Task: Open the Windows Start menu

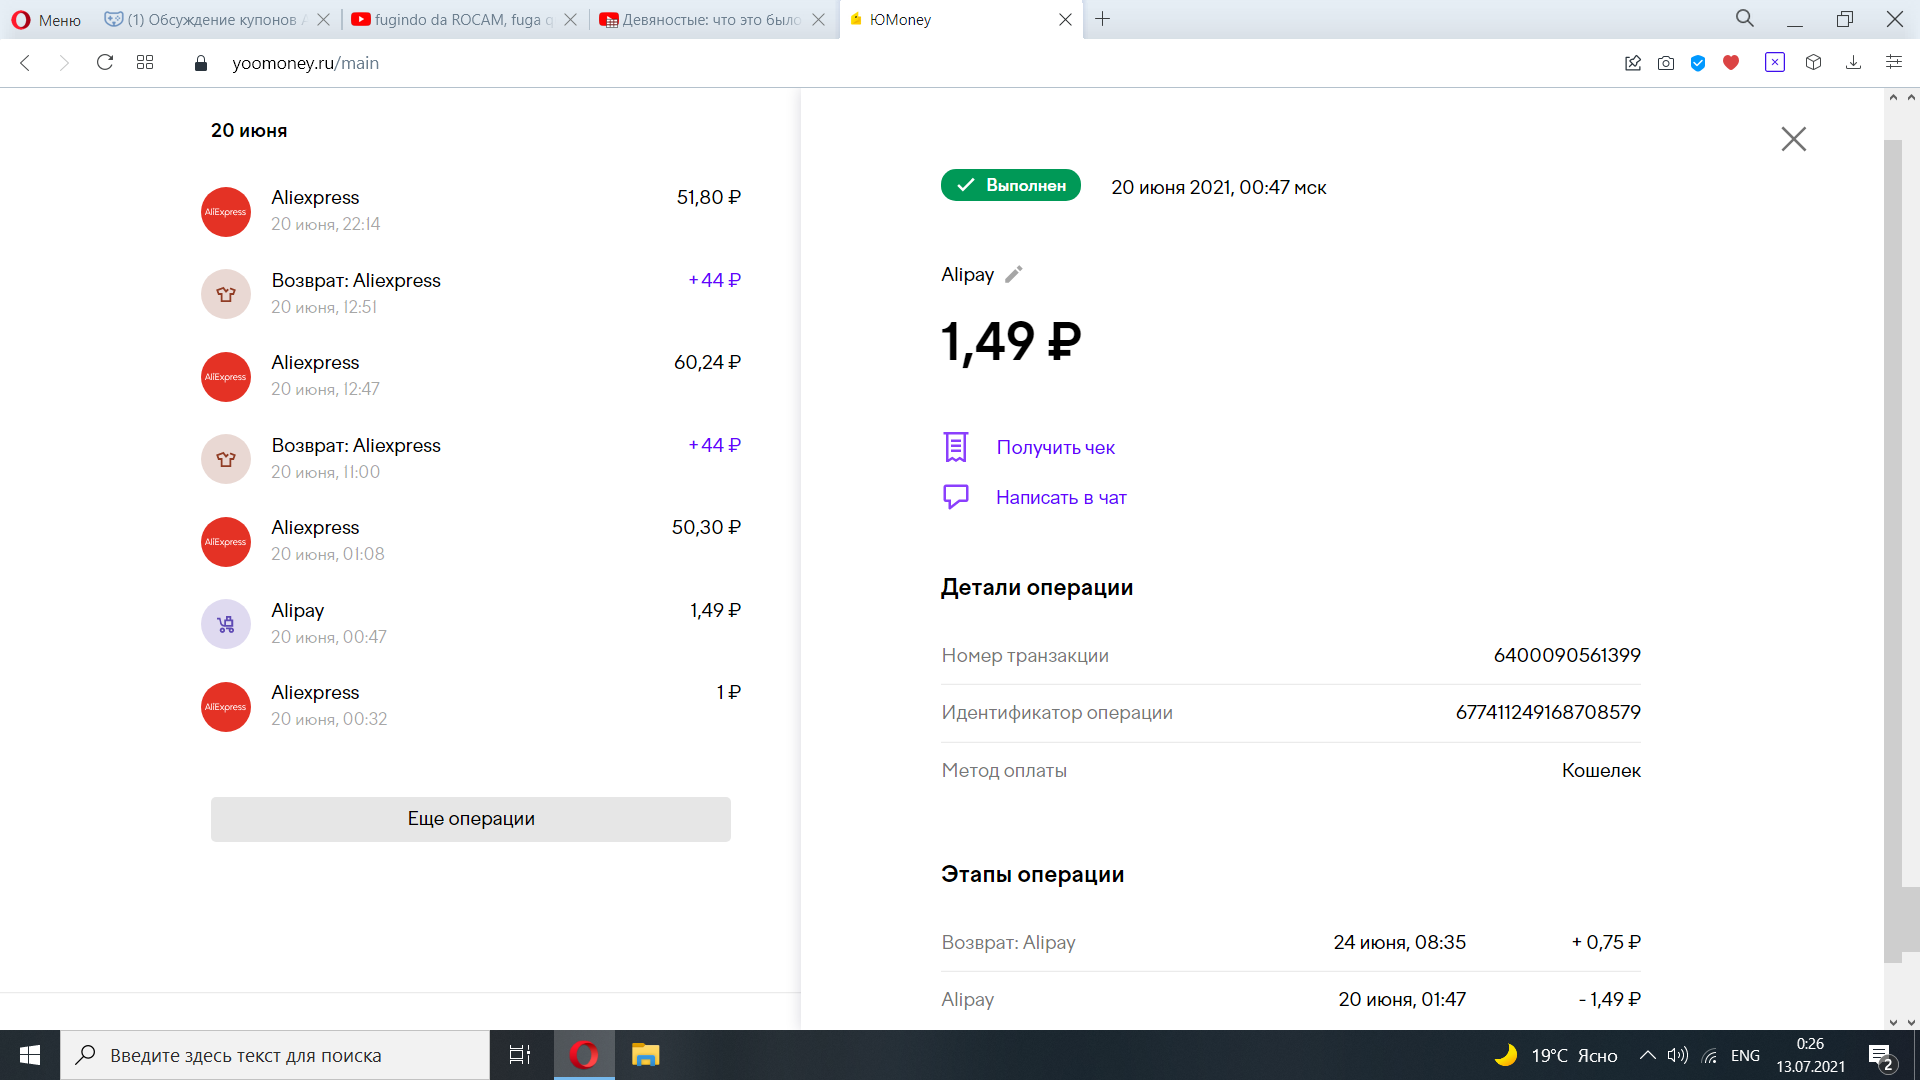Action: 30,1055
